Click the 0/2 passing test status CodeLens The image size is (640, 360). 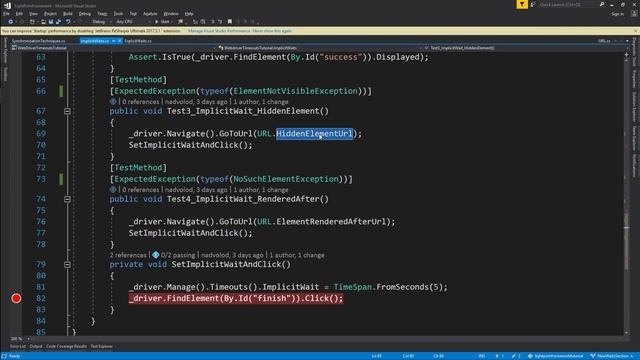(173, 255)
